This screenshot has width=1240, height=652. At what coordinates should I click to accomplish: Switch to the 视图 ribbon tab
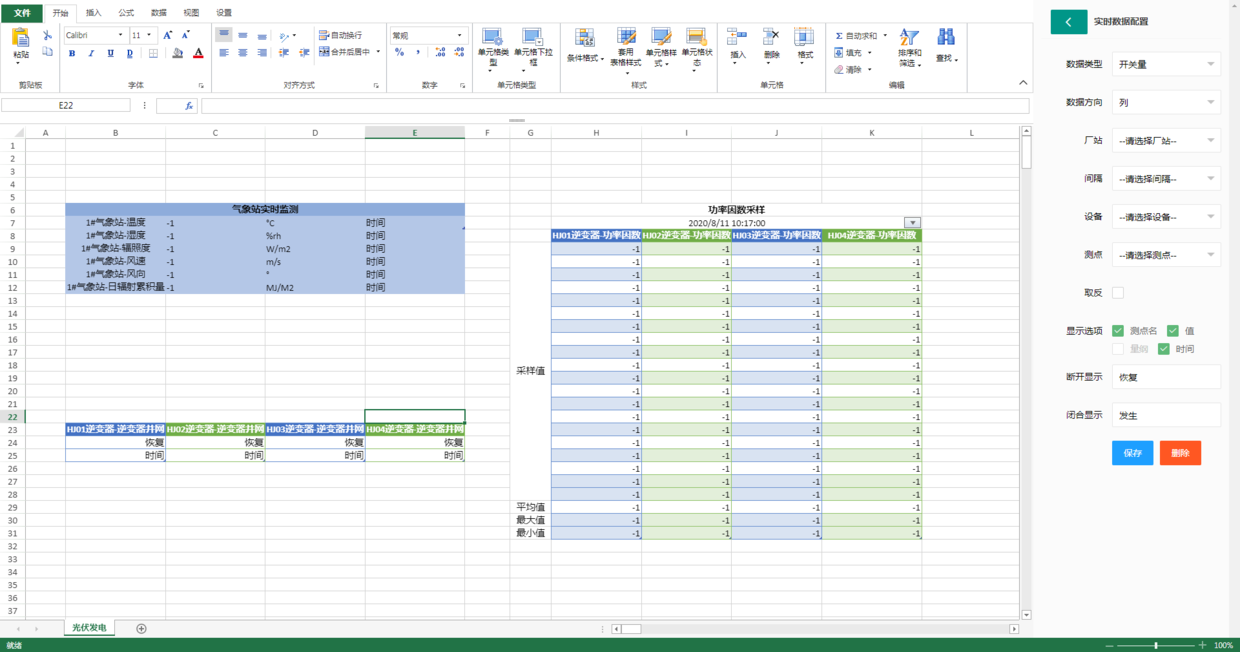pos(191,13)
